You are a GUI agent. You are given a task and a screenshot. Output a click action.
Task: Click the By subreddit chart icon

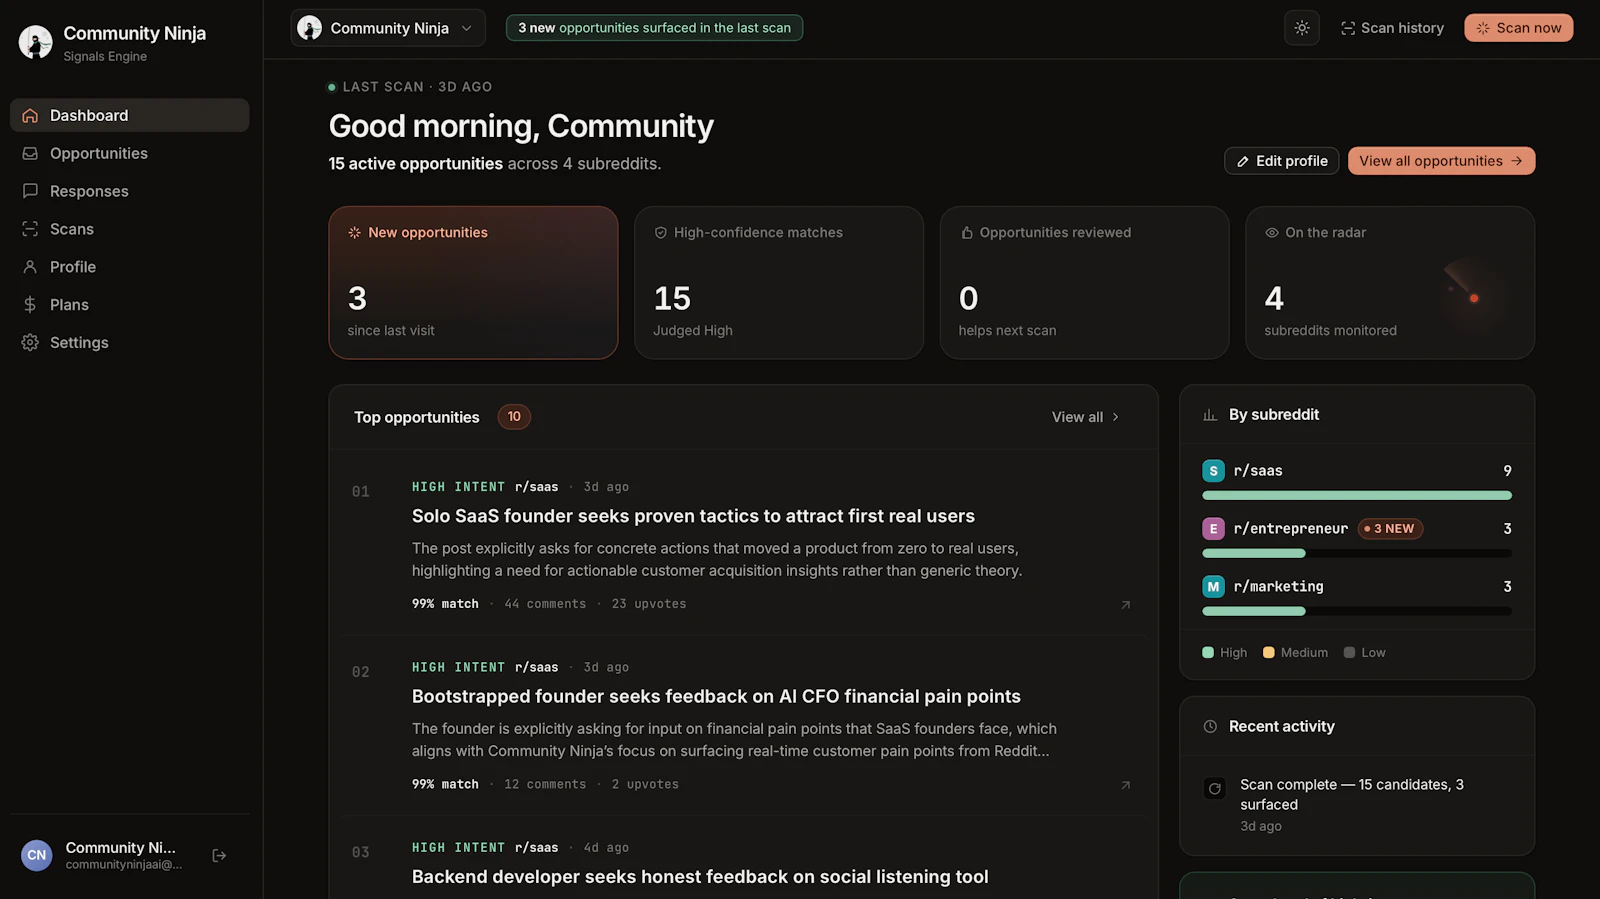pos(1210,415)
